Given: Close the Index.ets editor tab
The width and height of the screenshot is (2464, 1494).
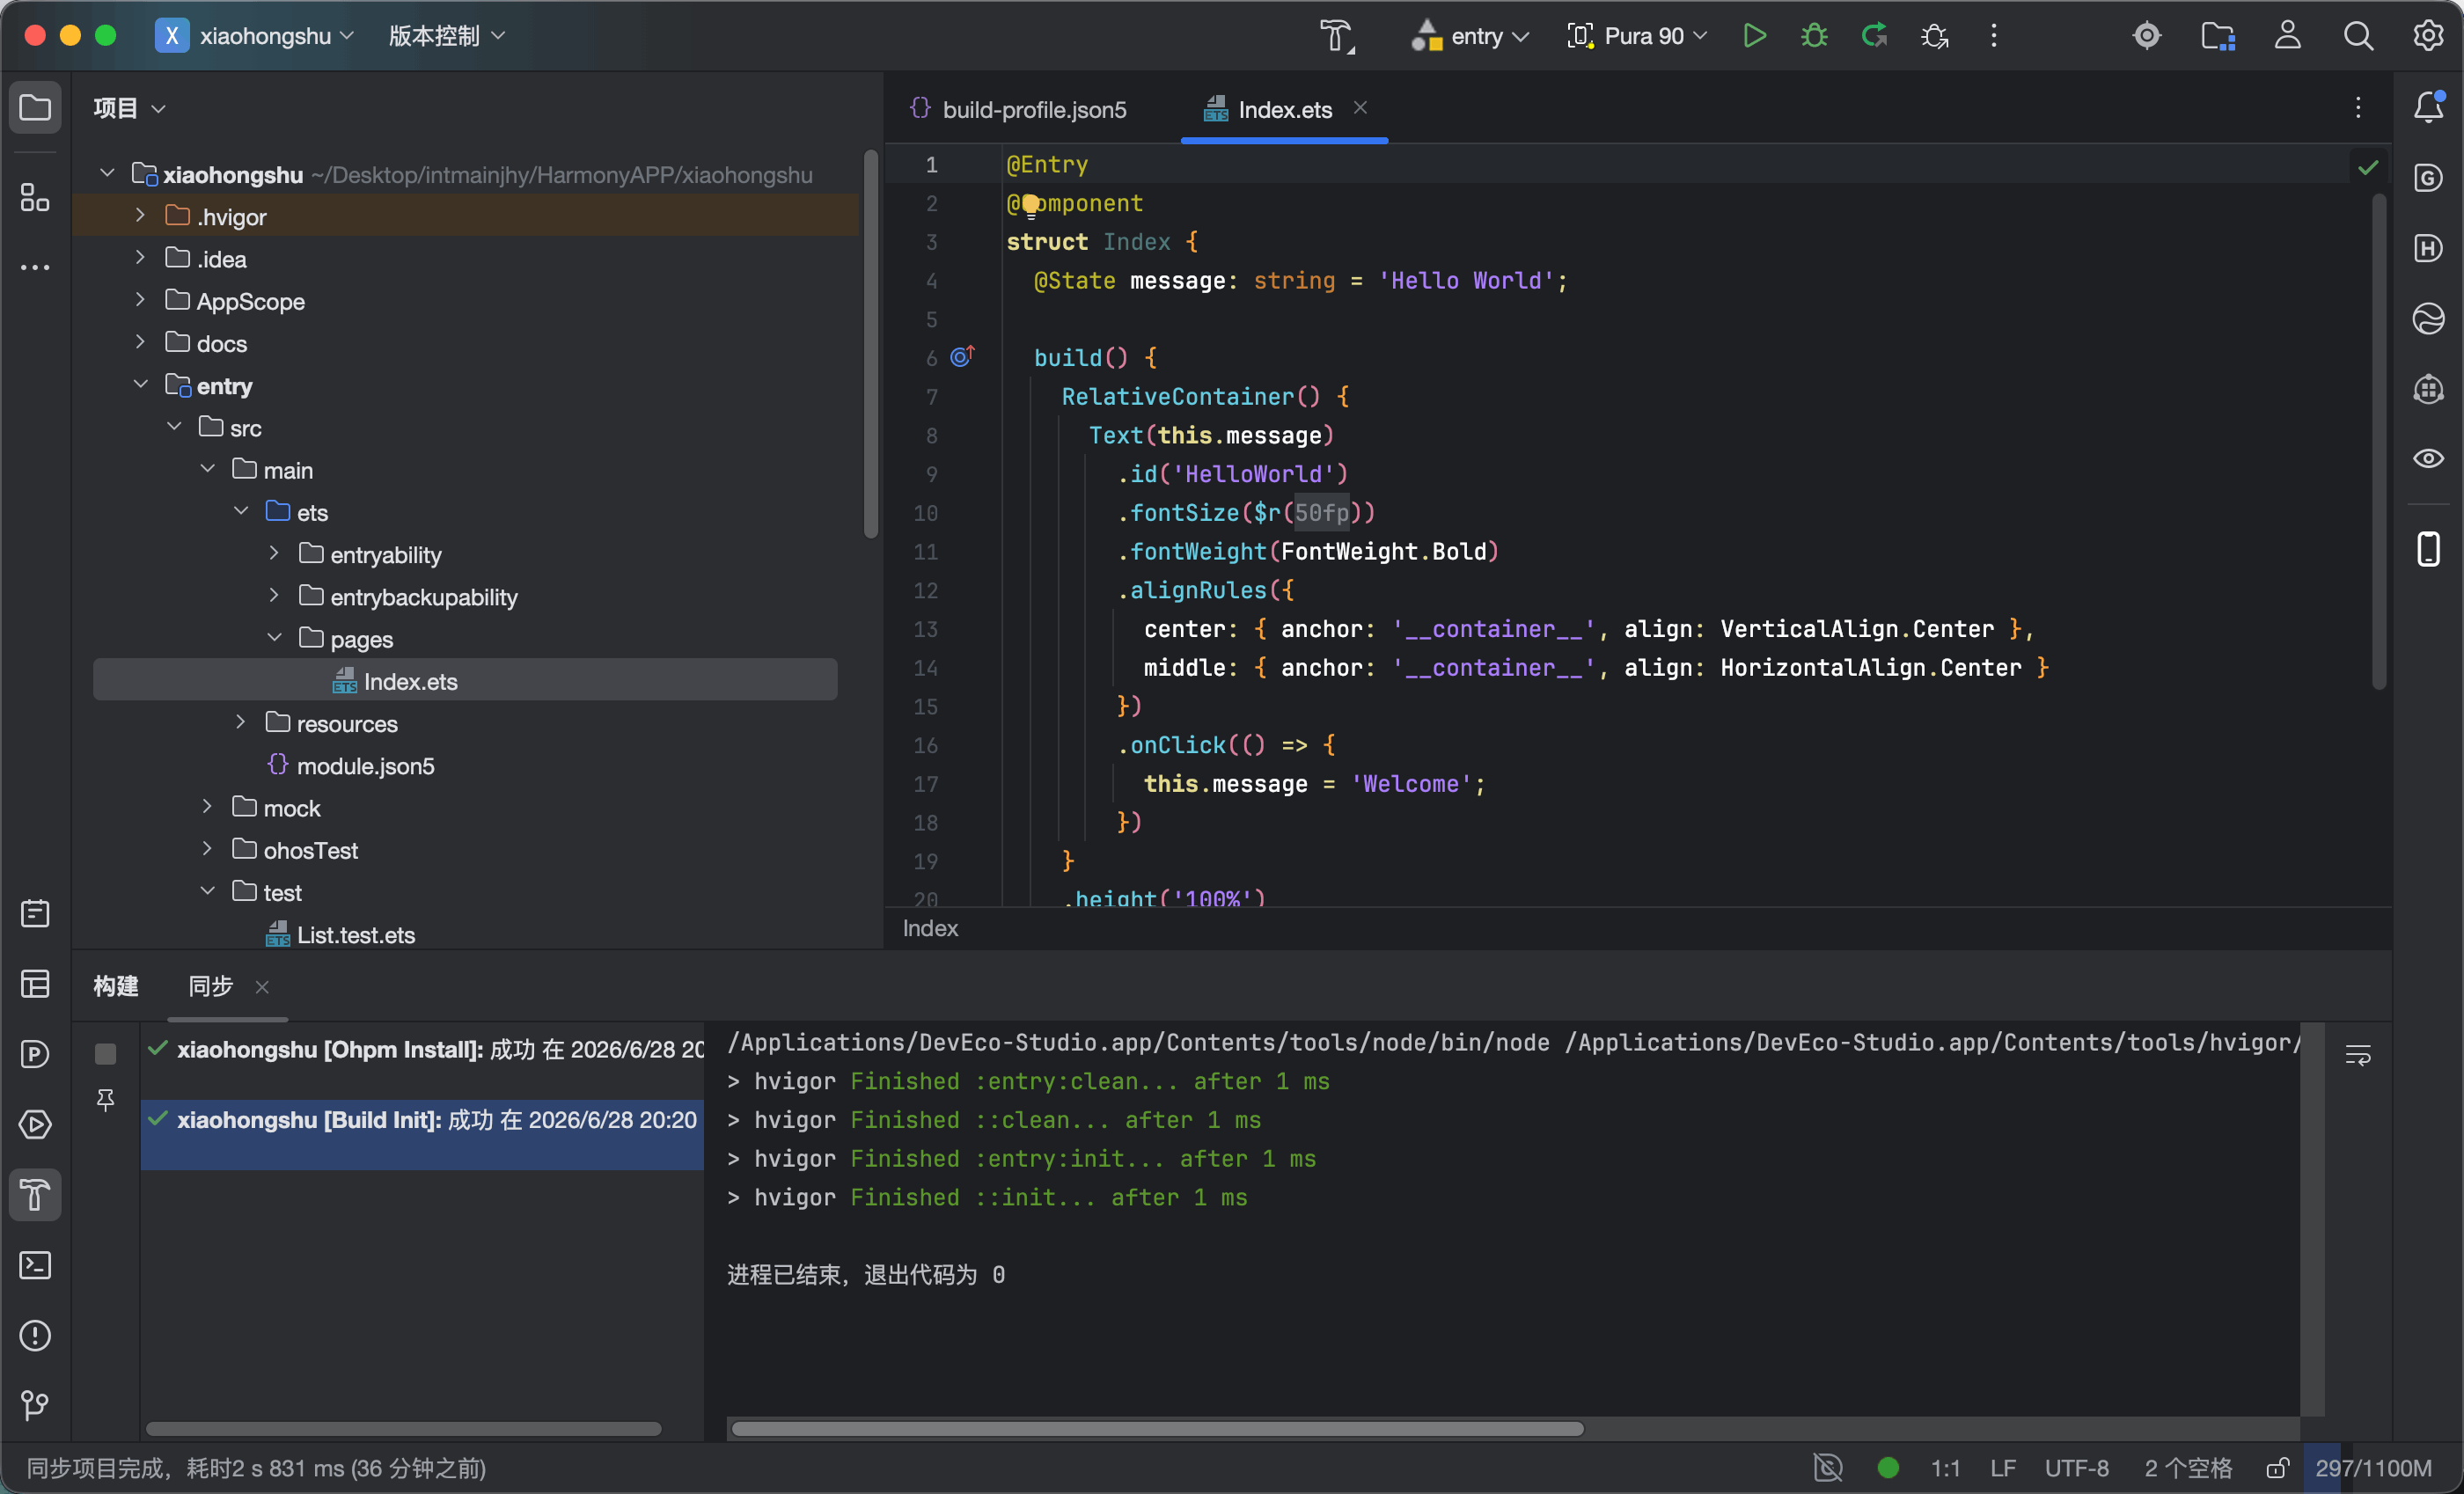Looking at the screenshot, I should coord(1360,108).
